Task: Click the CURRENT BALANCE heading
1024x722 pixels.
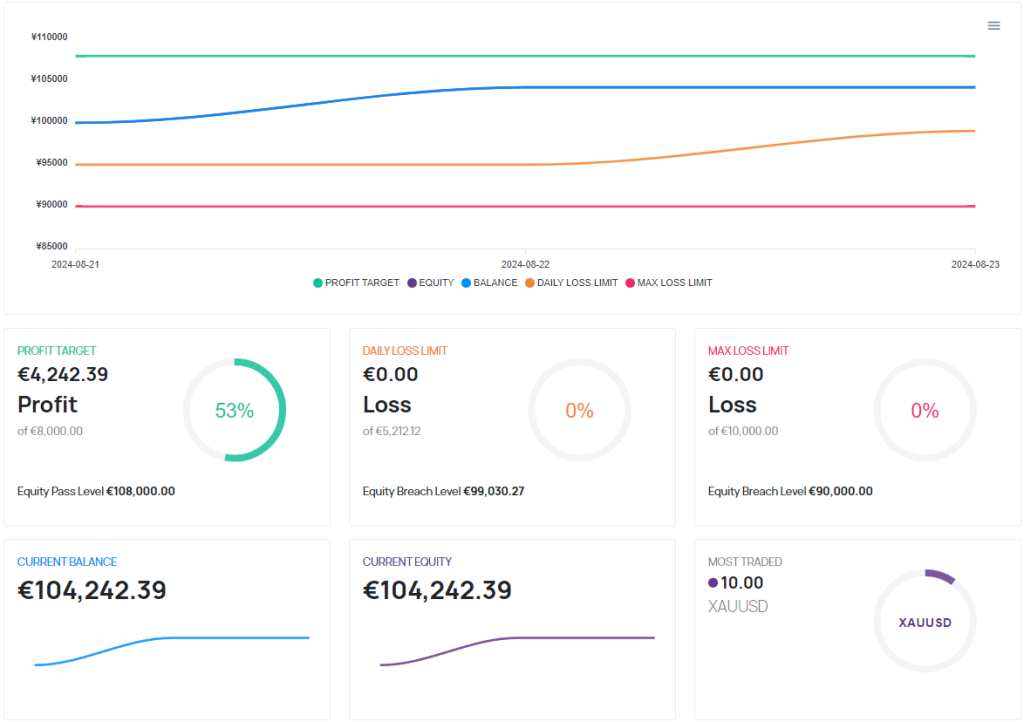Action: click(x=67, y=561)
